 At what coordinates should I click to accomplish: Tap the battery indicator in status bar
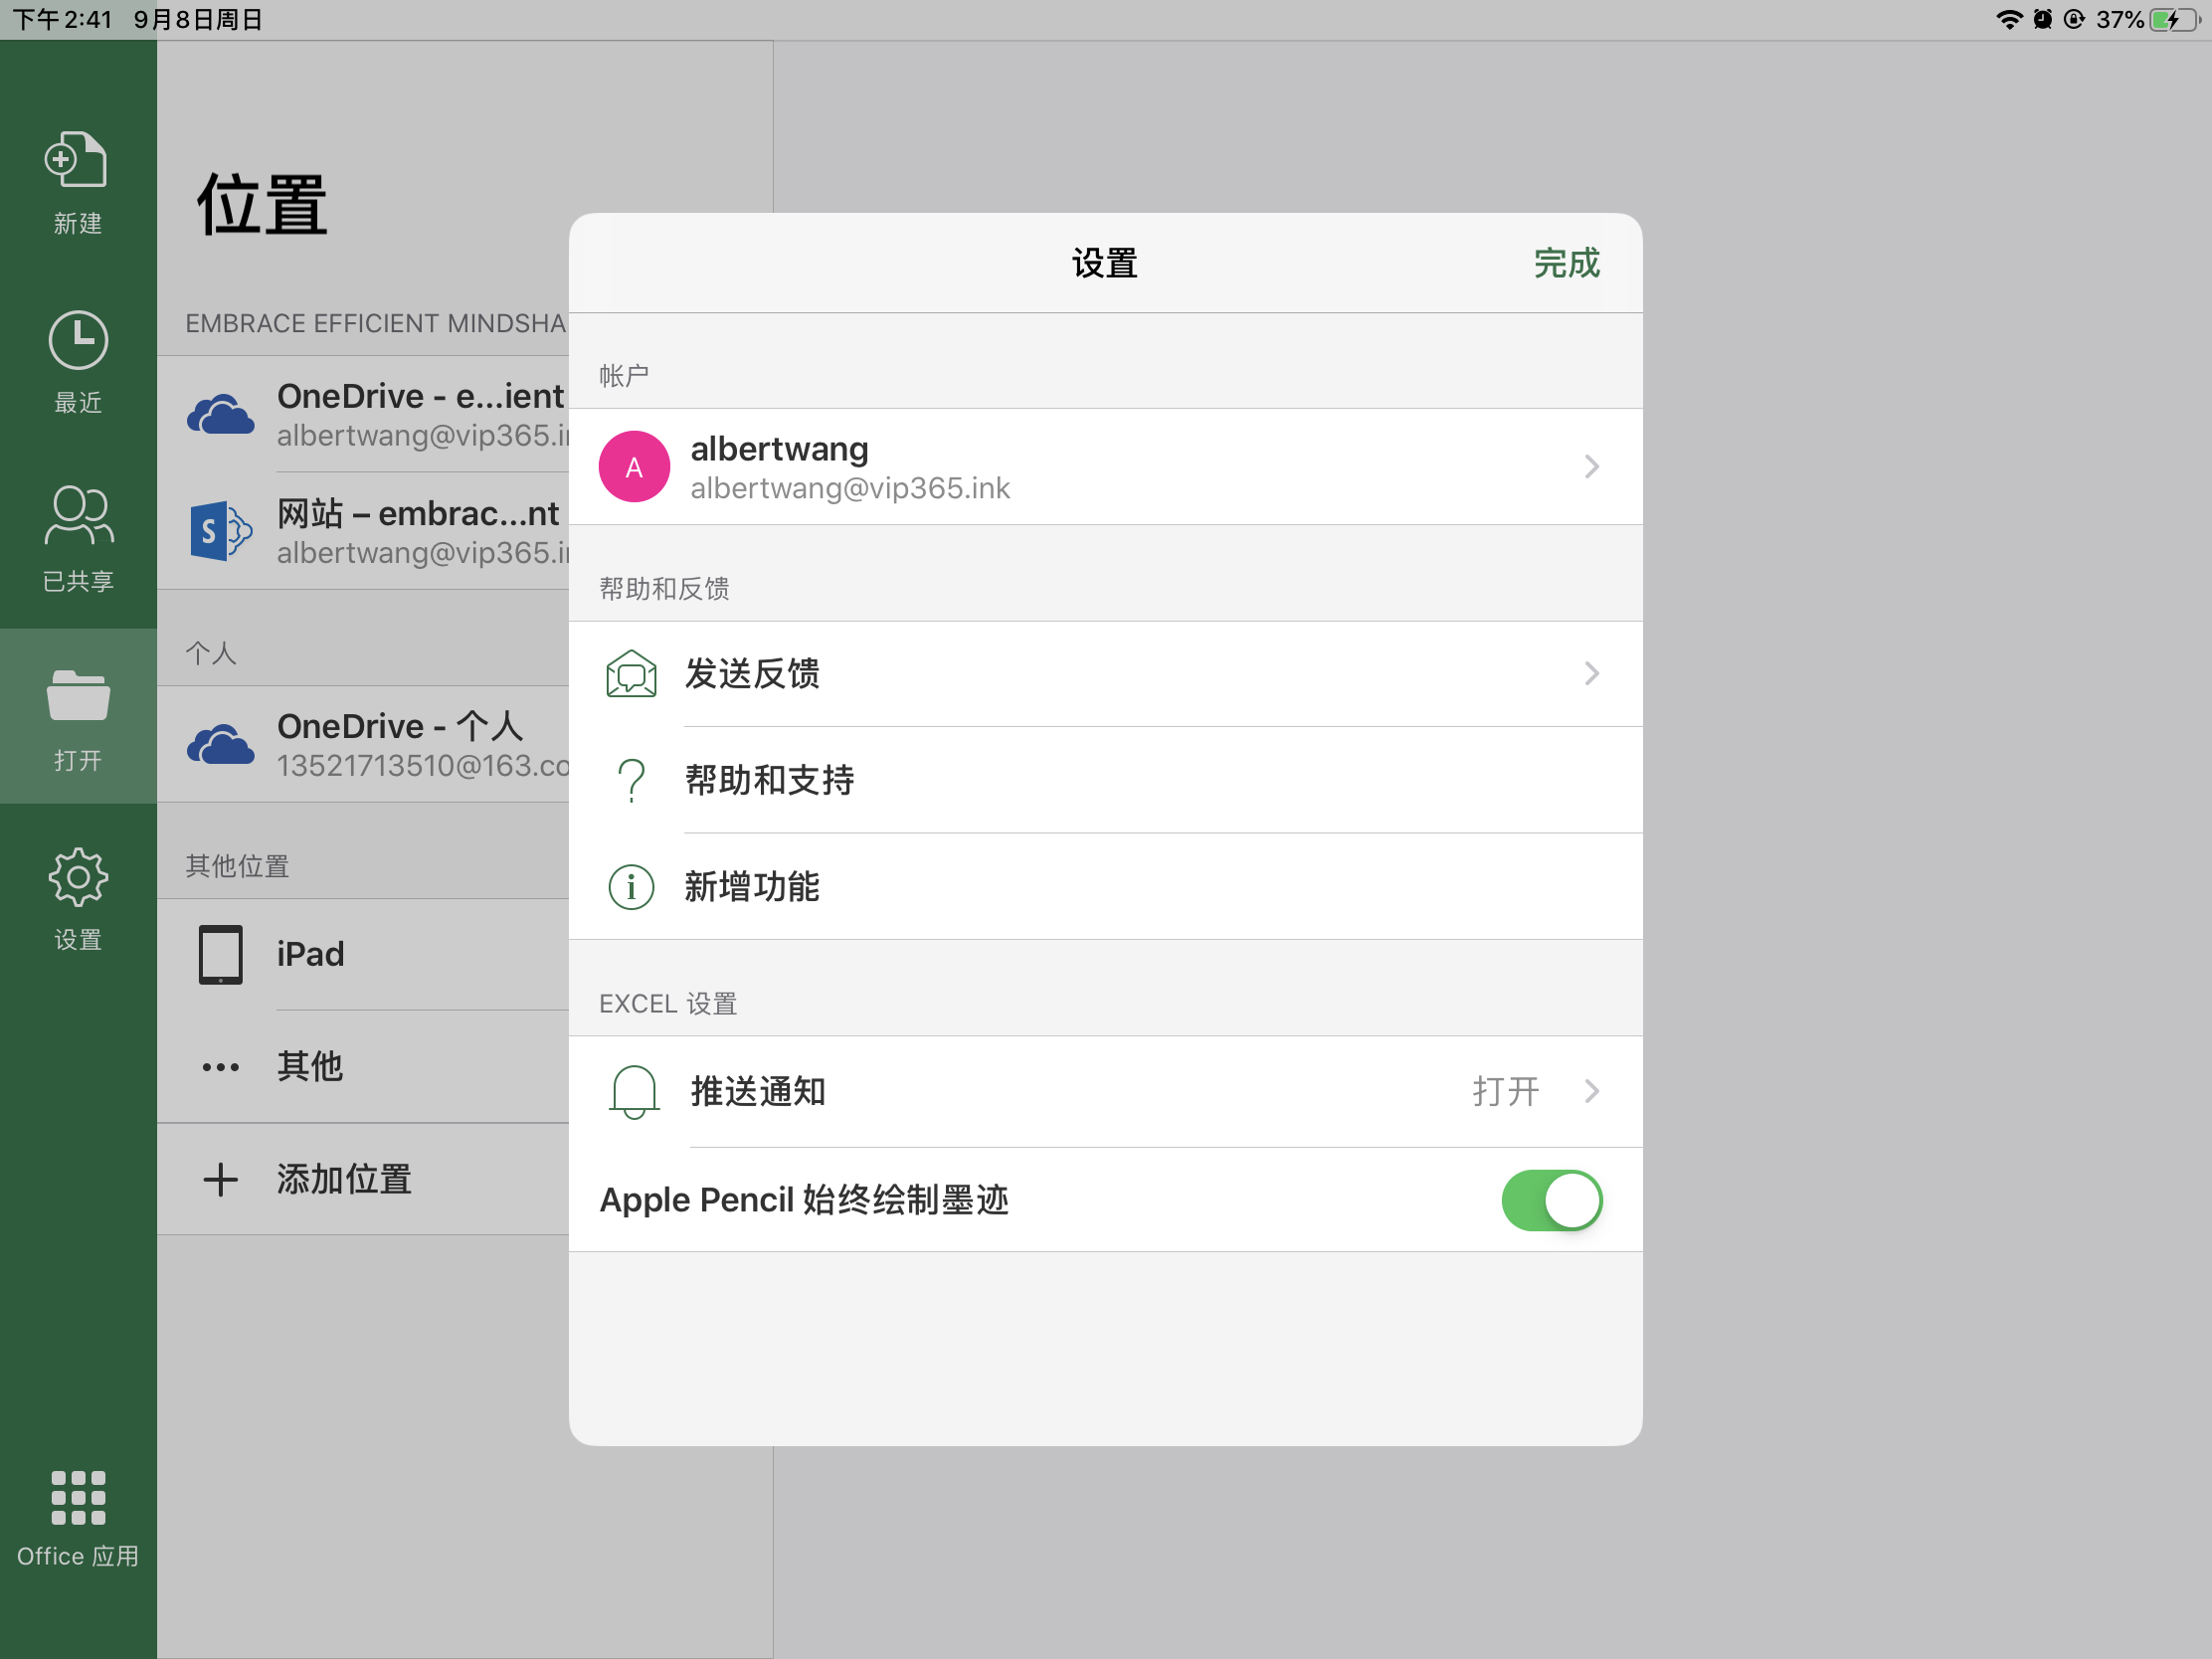2177,19
